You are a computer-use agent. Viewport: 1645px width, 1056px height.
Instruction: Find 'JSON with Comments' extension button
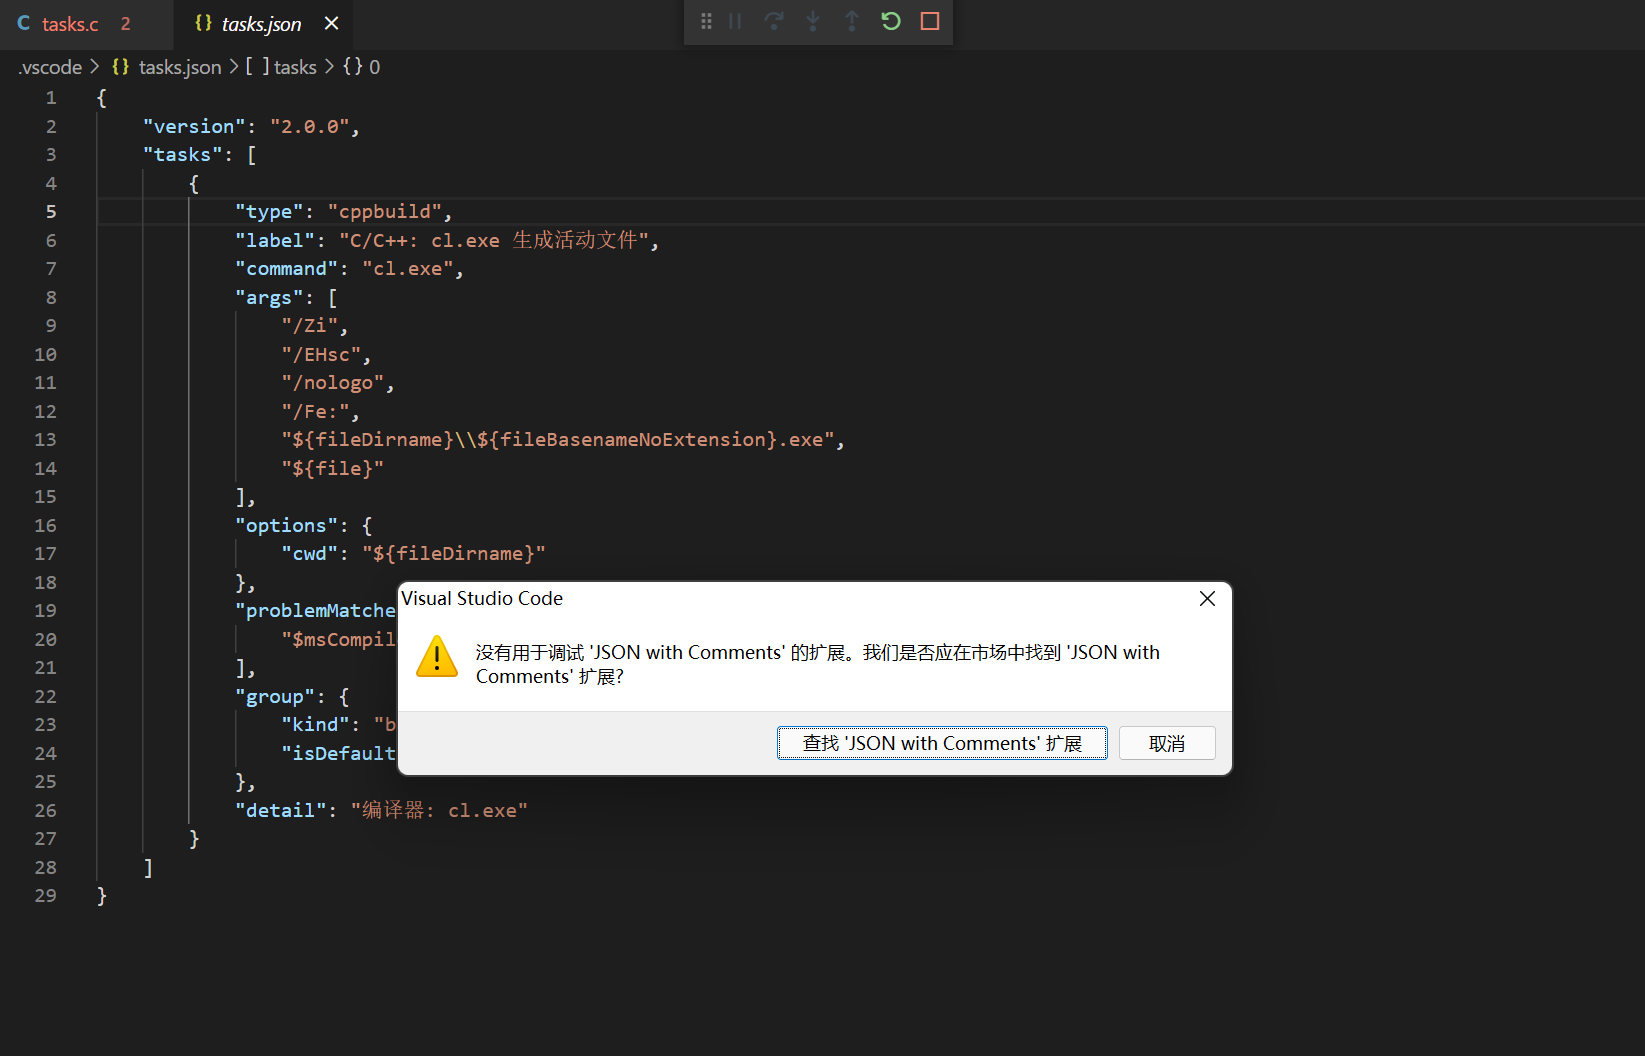[942, 743]
